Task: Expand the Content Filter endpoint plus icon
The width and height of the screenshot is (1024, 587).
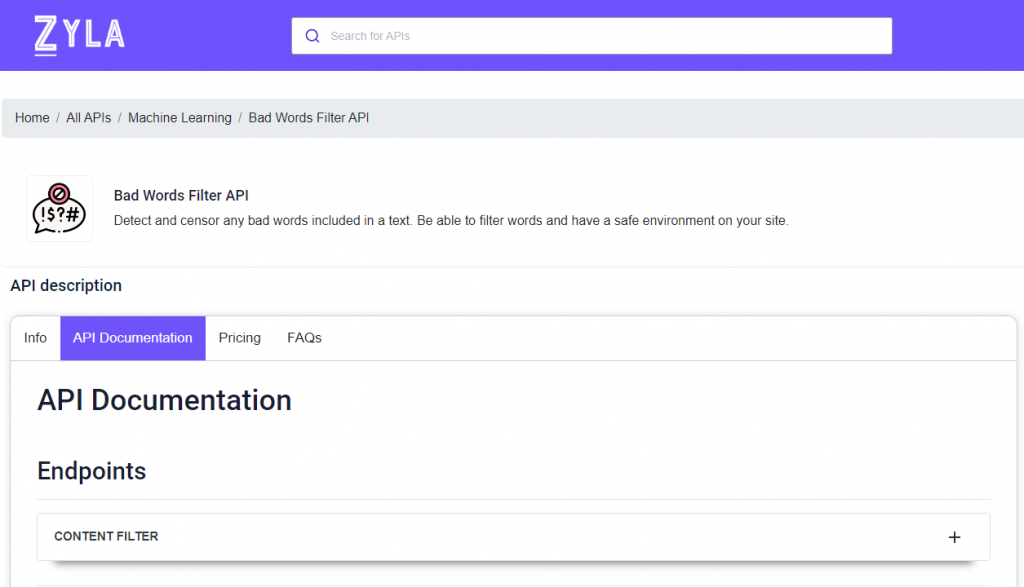Action: tap(954, 537)
